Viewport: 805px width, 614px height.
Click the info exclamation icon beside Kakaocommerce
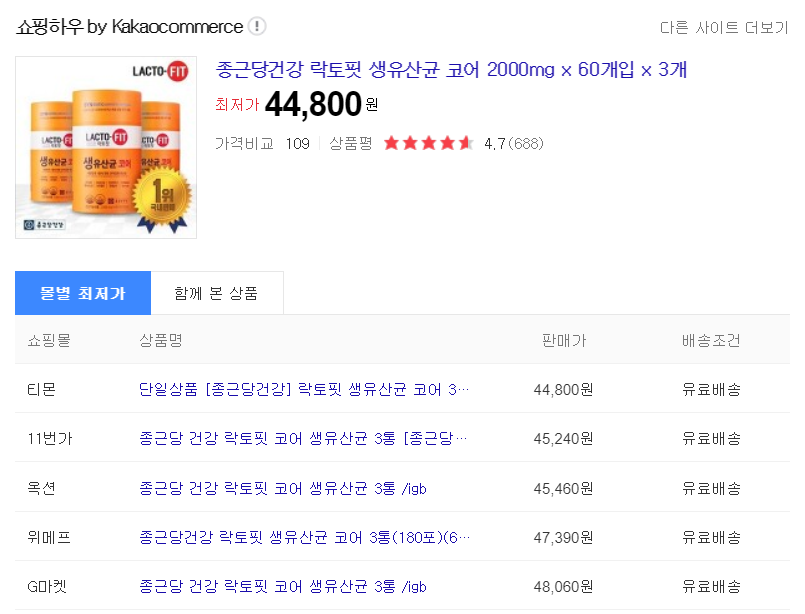(x=257, y=26)
